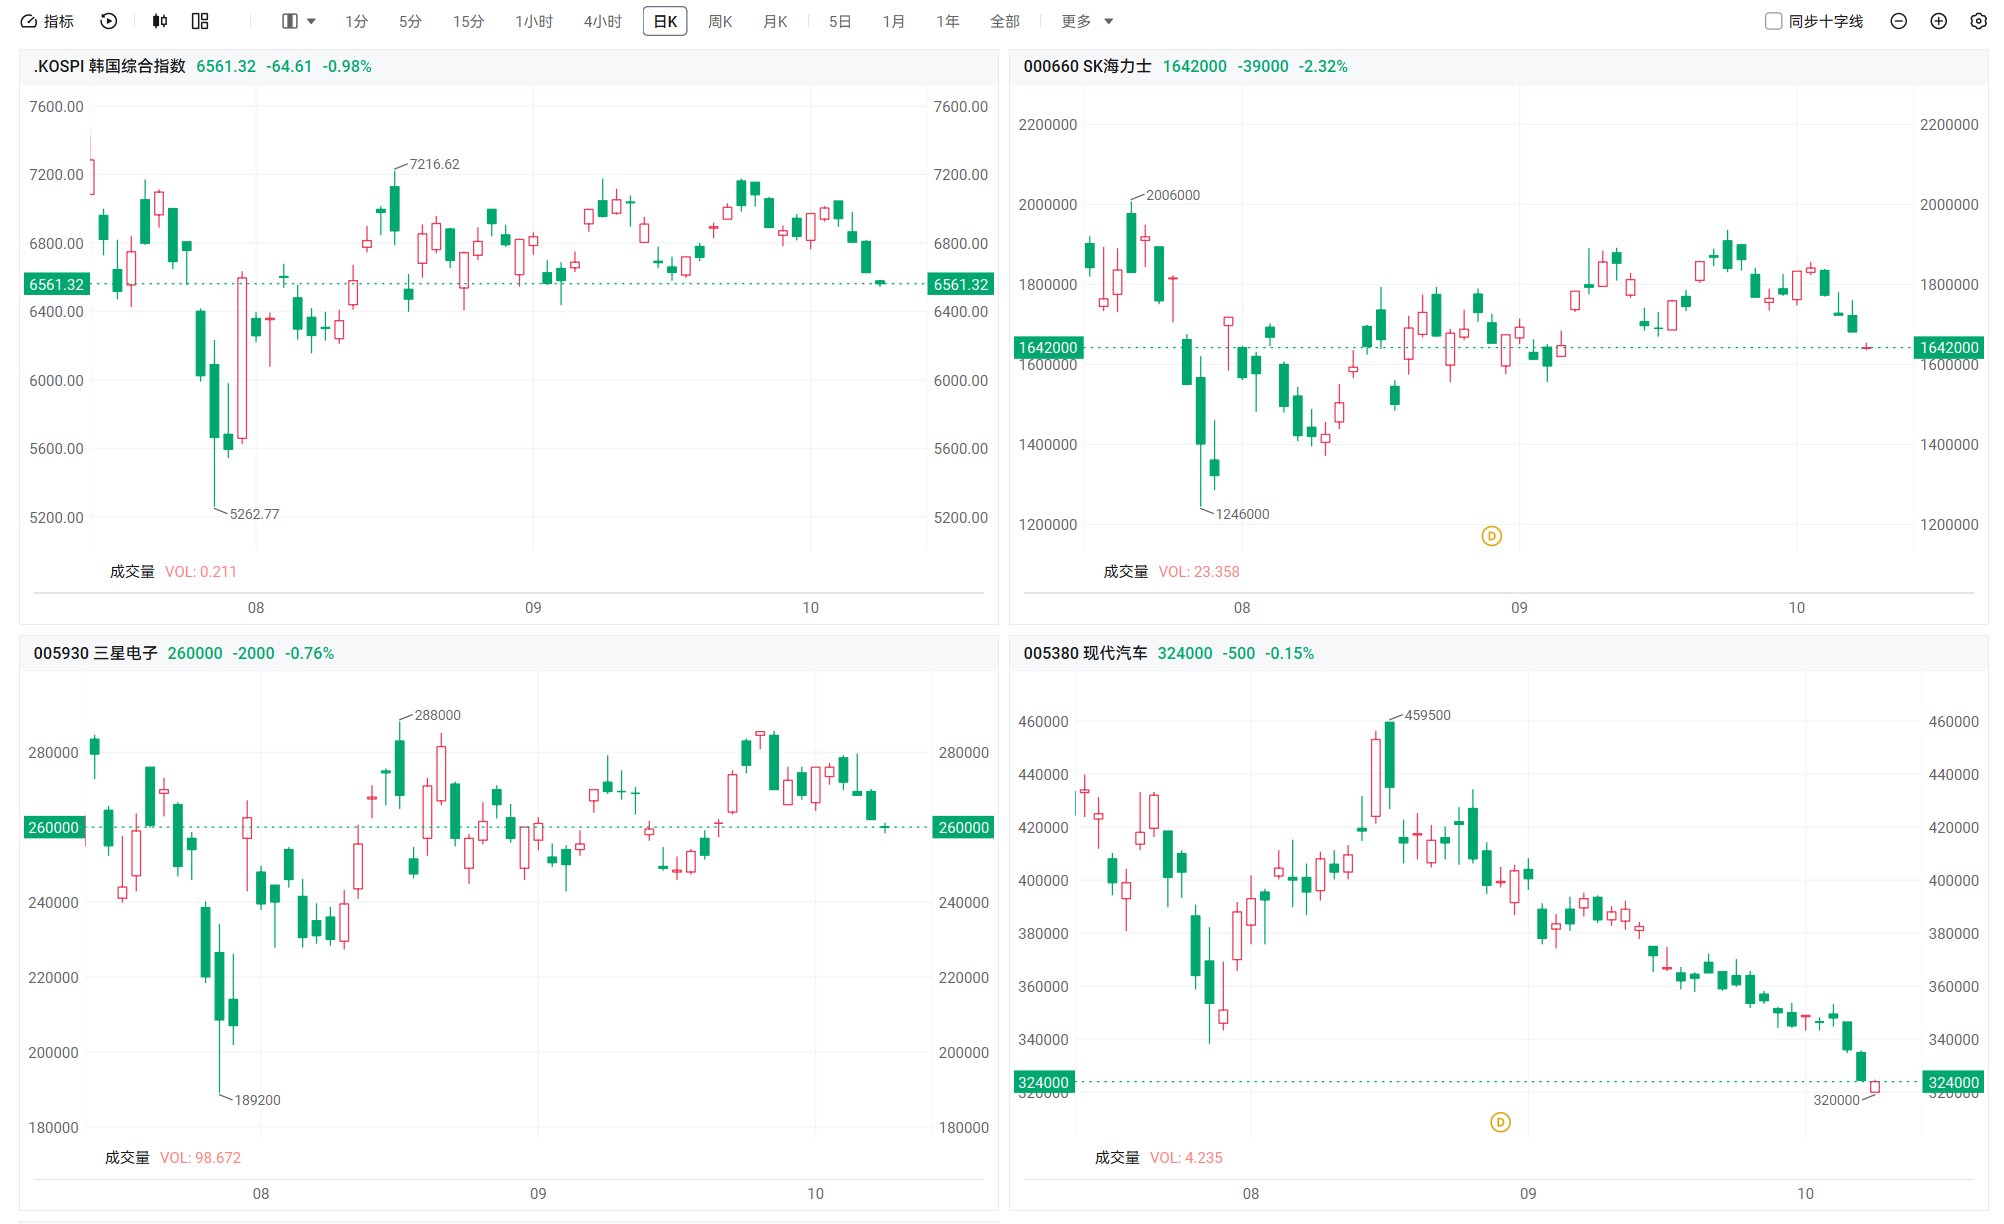Click the 2006000 high label on SK海力士

tap(1173, 195)
